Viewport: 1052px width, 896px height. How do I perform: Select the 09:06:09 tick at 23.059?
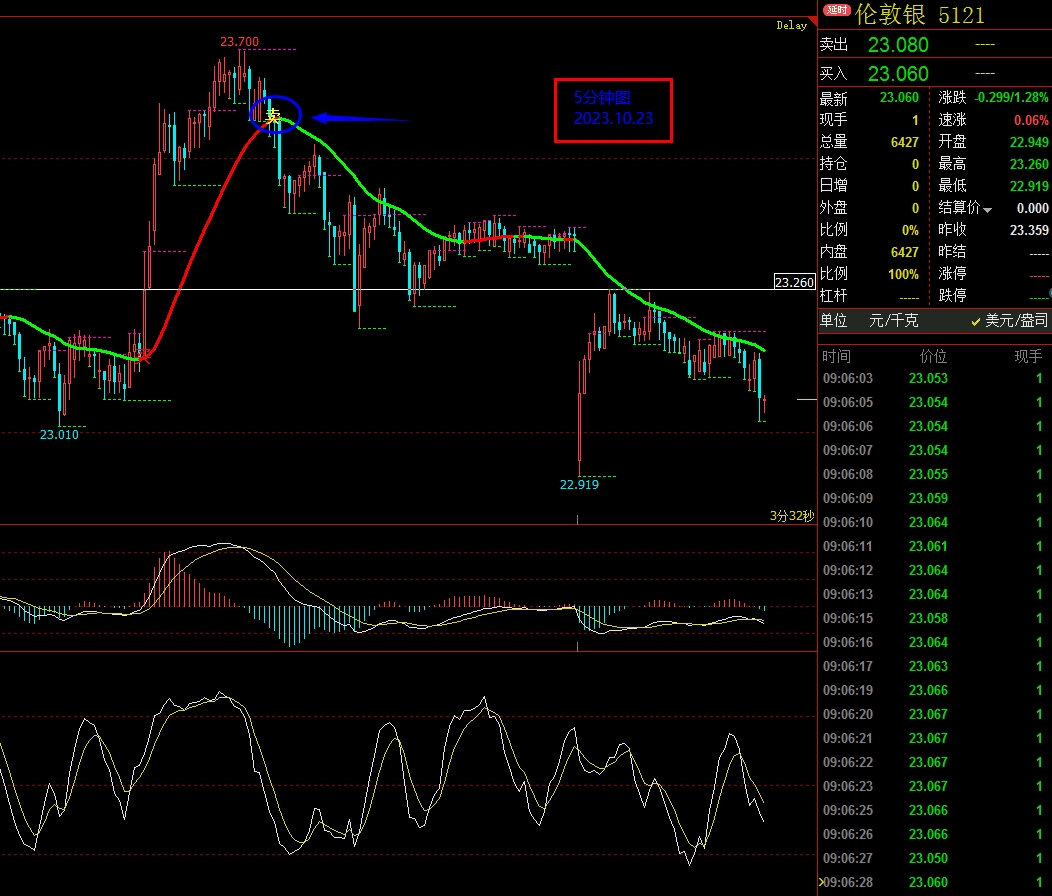pos(934,499)
